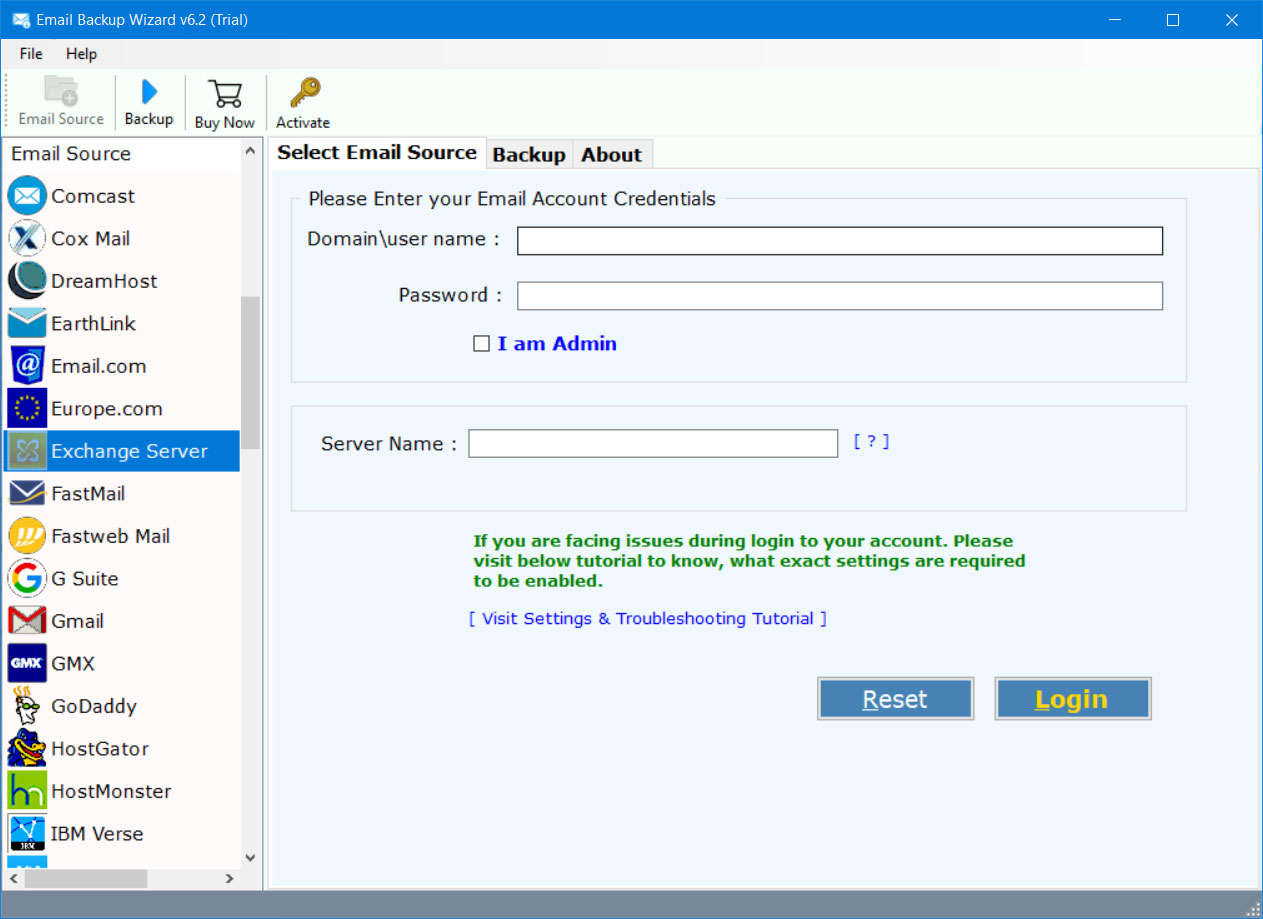Click the FastMail text label
Image resolution: width=1263 pixels, height=919 pixels.
(88, 493)
